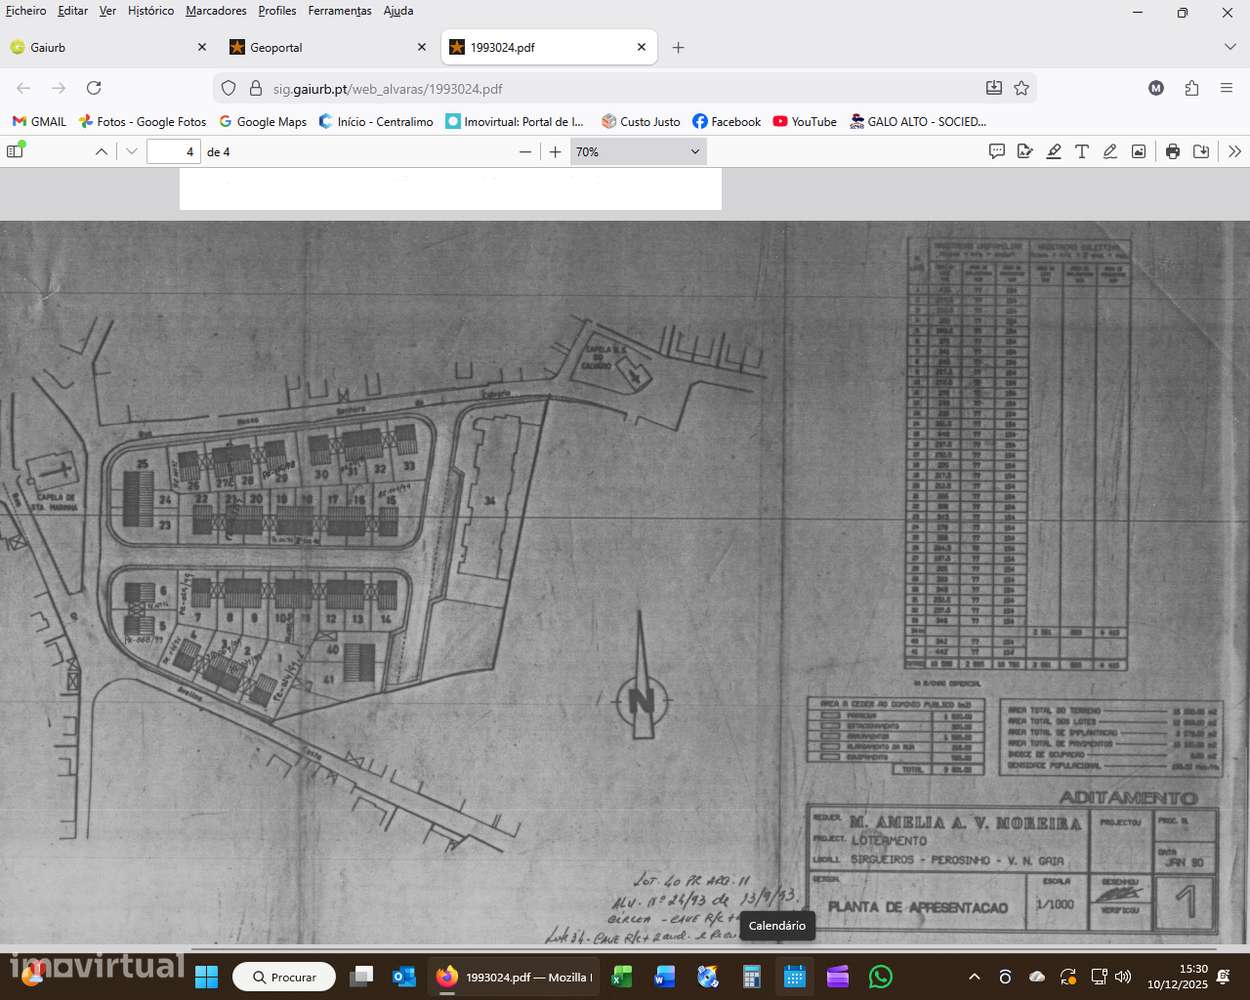This screenshot has width=1250, height=1000.
Task: Click the add image tool icon
Action: tap(1138, 152)
